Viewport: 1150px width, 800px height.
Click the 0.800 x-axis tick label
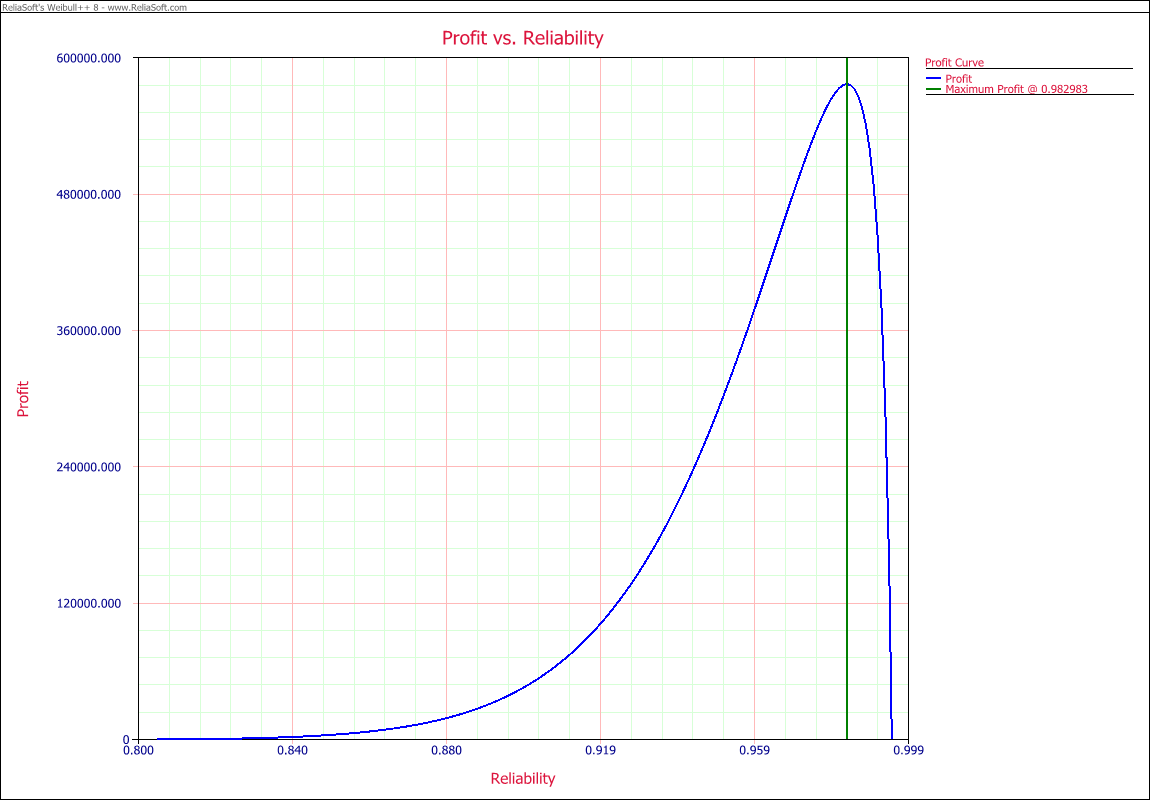tap(138, 750)
